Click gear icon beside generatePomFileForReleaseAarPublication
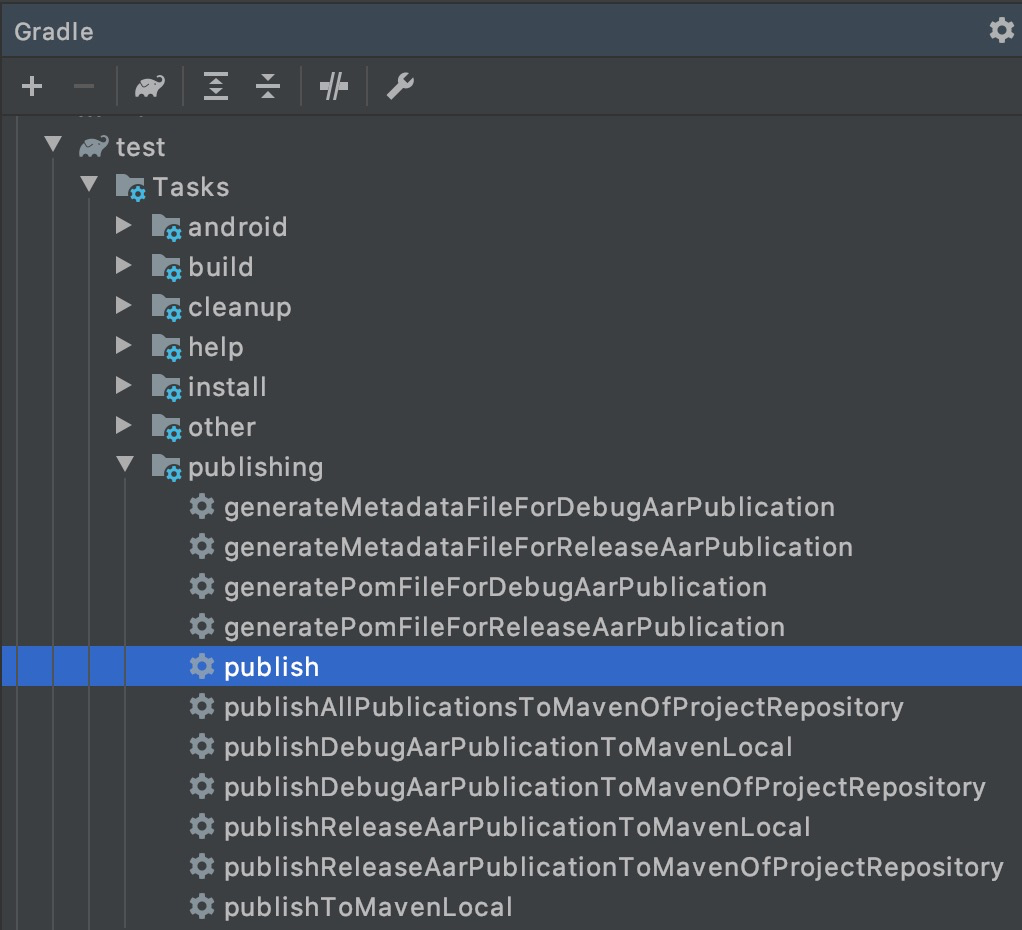Image resolution: width=1022 pixels, height=930 pixels. coord(202,626)
